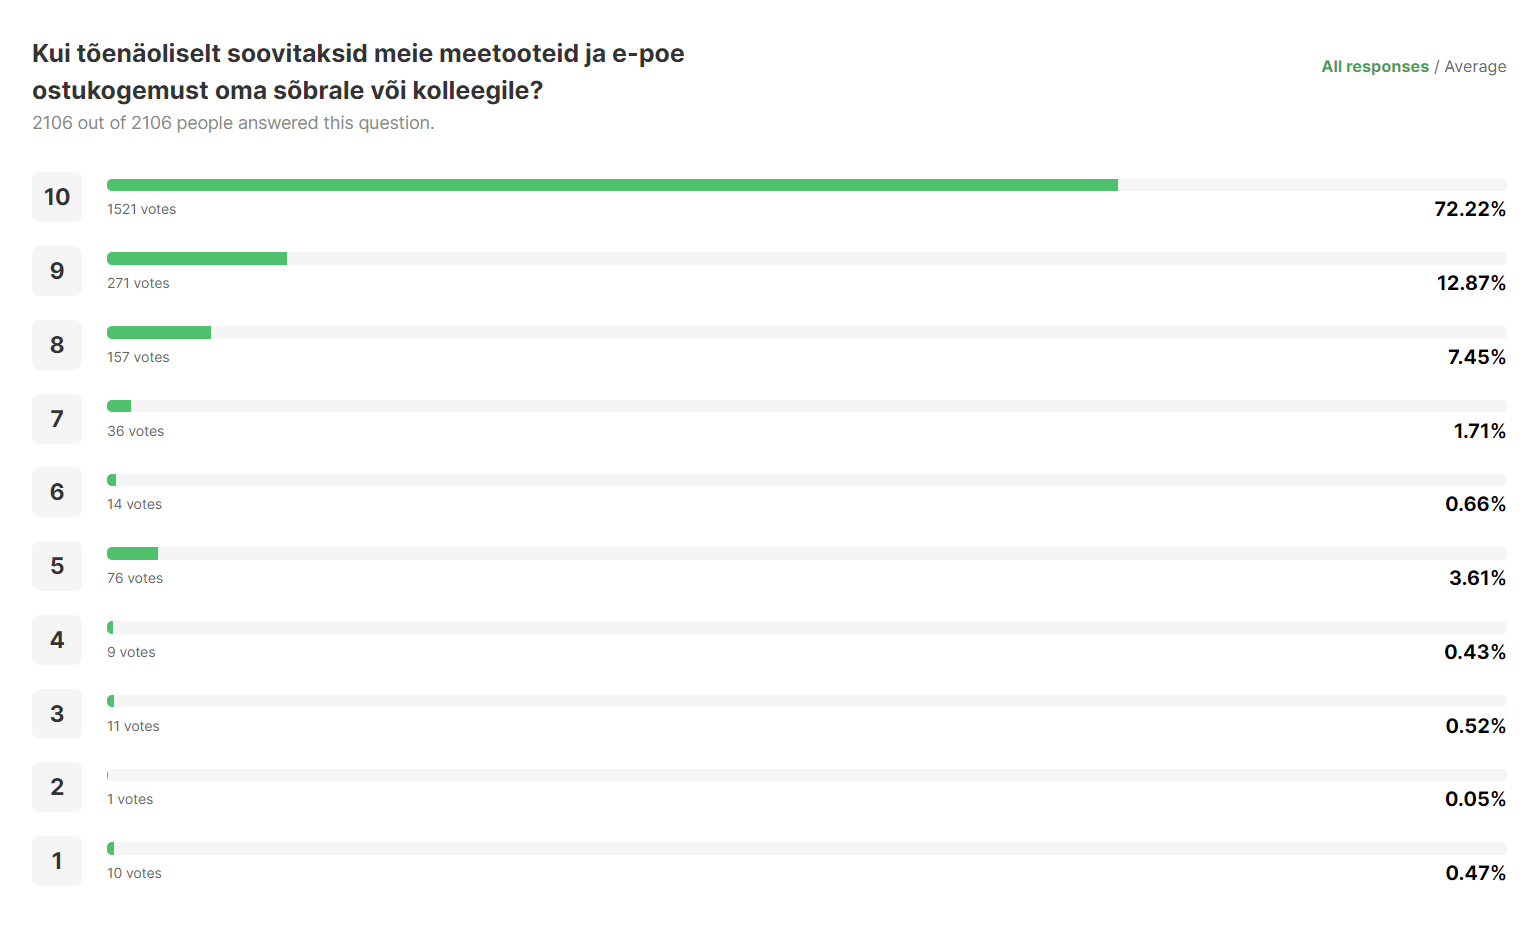The image size is (1532, 932).
Task: Click the green bar for 271 votes
Action: click(197, 259)
